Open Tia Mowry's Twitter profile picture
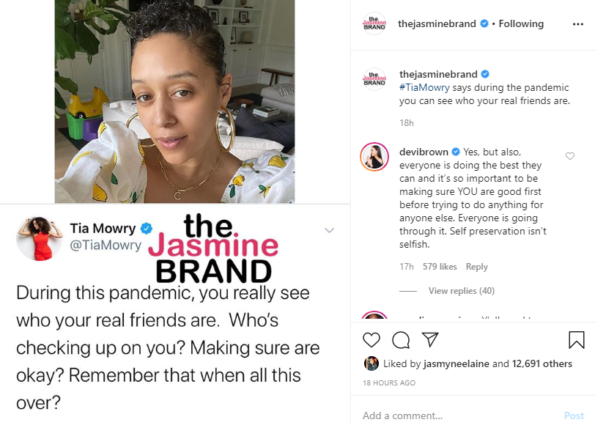595x425 pixels. tap(39, 239)
